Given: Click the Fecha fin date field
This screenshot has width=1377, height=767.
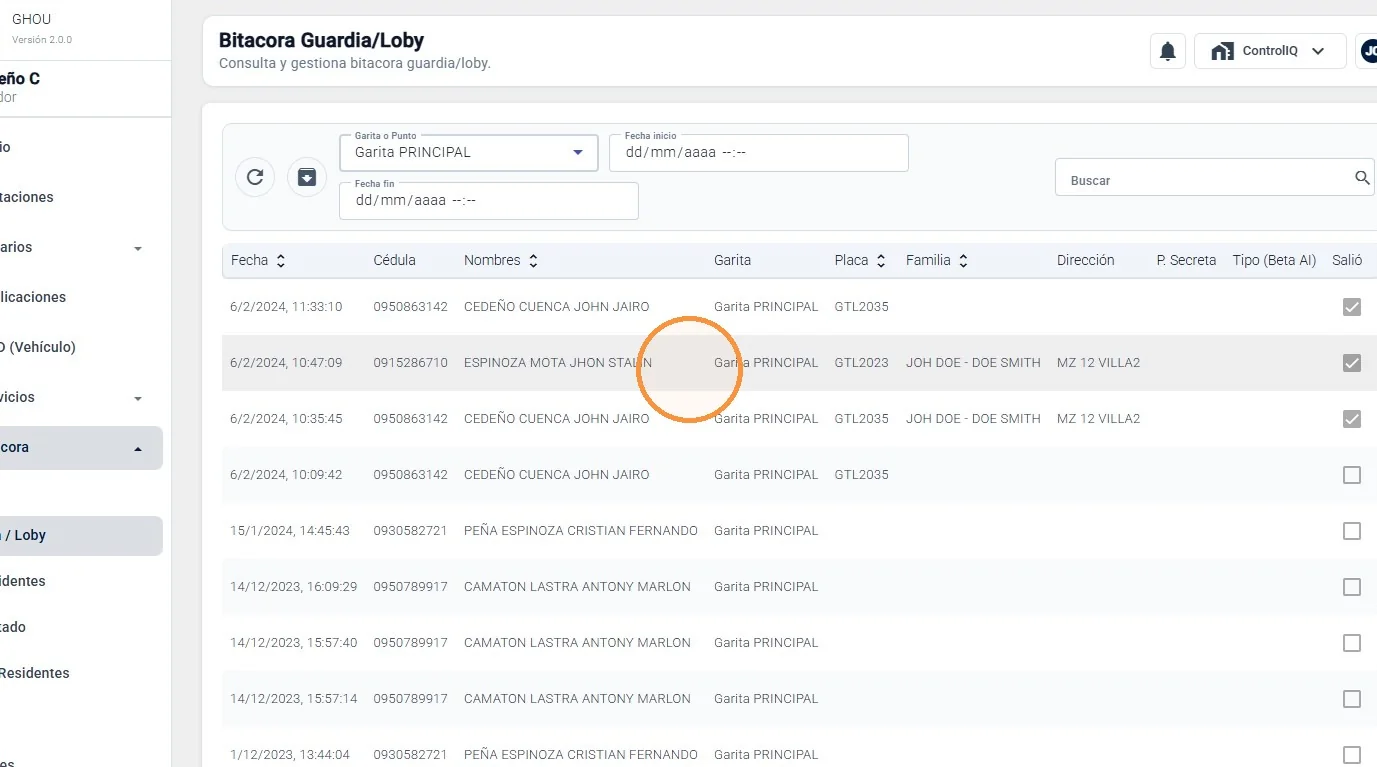Looking at the screenshot, I should (x=489, y=201).
